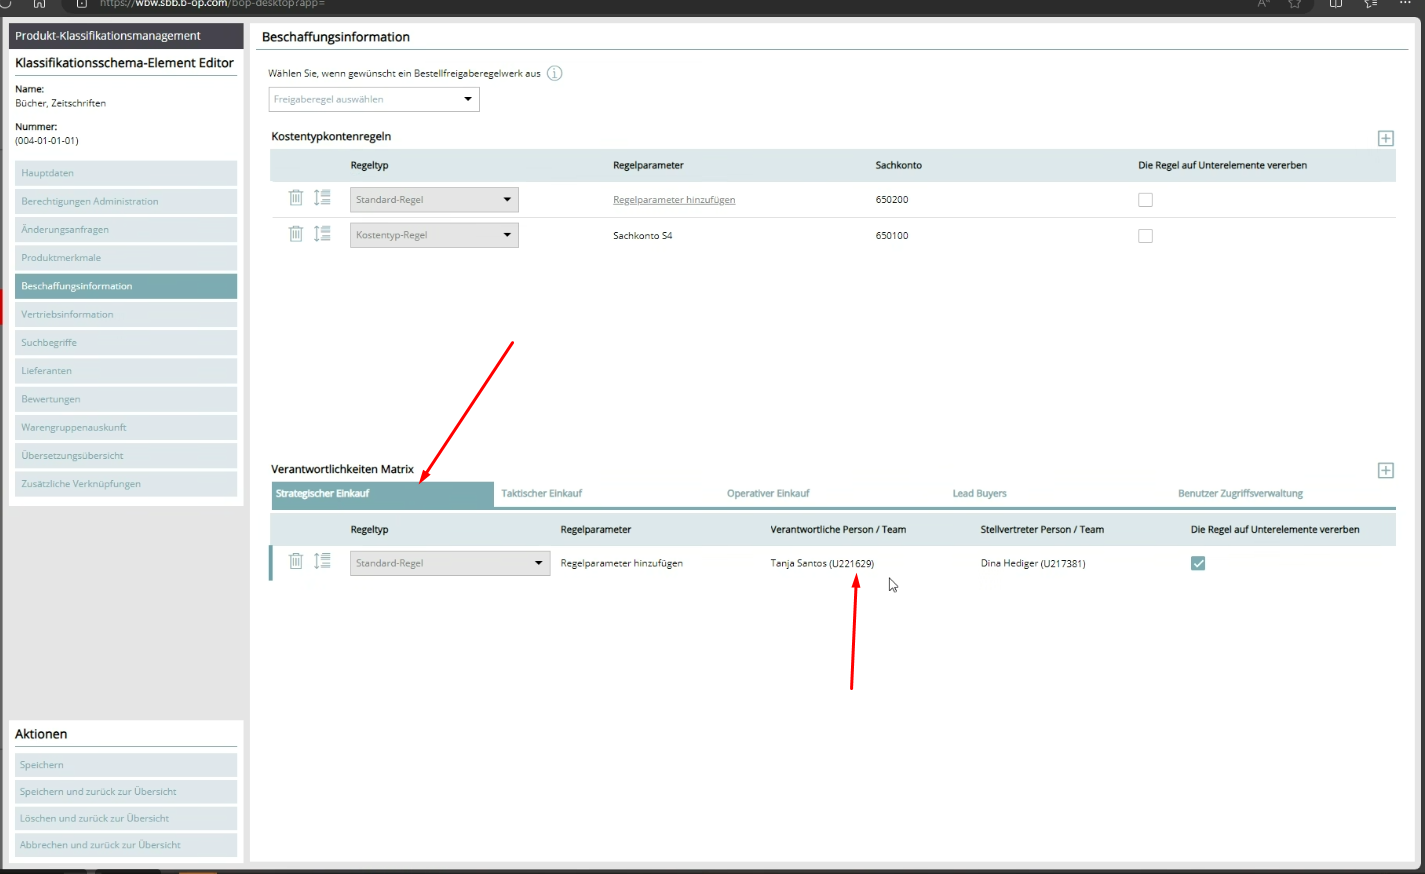Click reorder icon of Sachkonto 650200 row

[322, 198]
